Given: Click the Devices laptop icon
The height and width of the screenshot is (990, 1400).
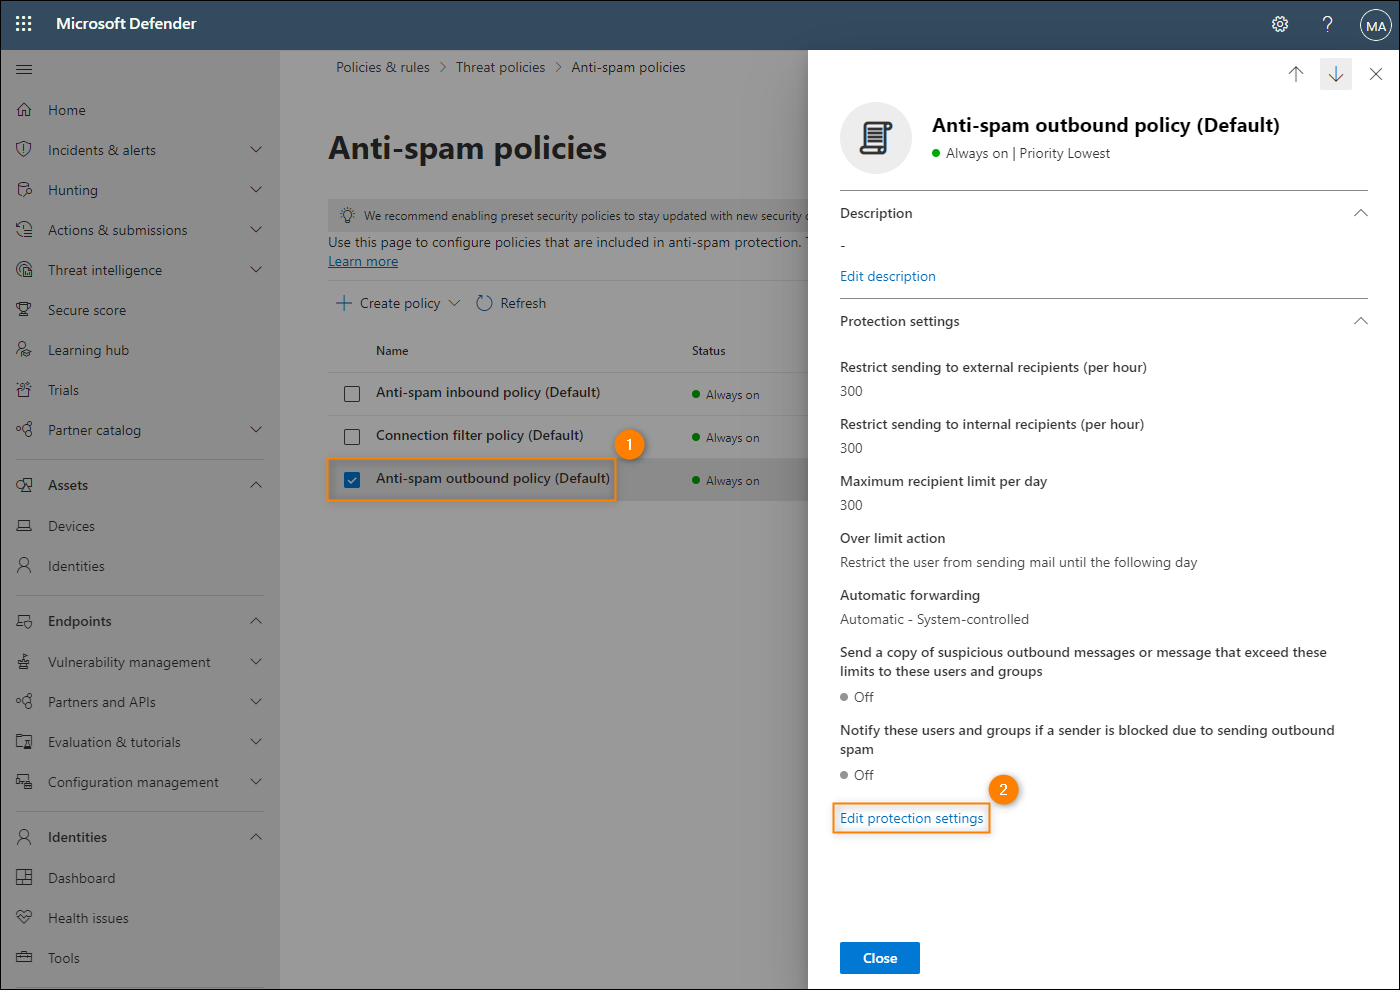Looking at the screenshot, I should coord(24,526).
